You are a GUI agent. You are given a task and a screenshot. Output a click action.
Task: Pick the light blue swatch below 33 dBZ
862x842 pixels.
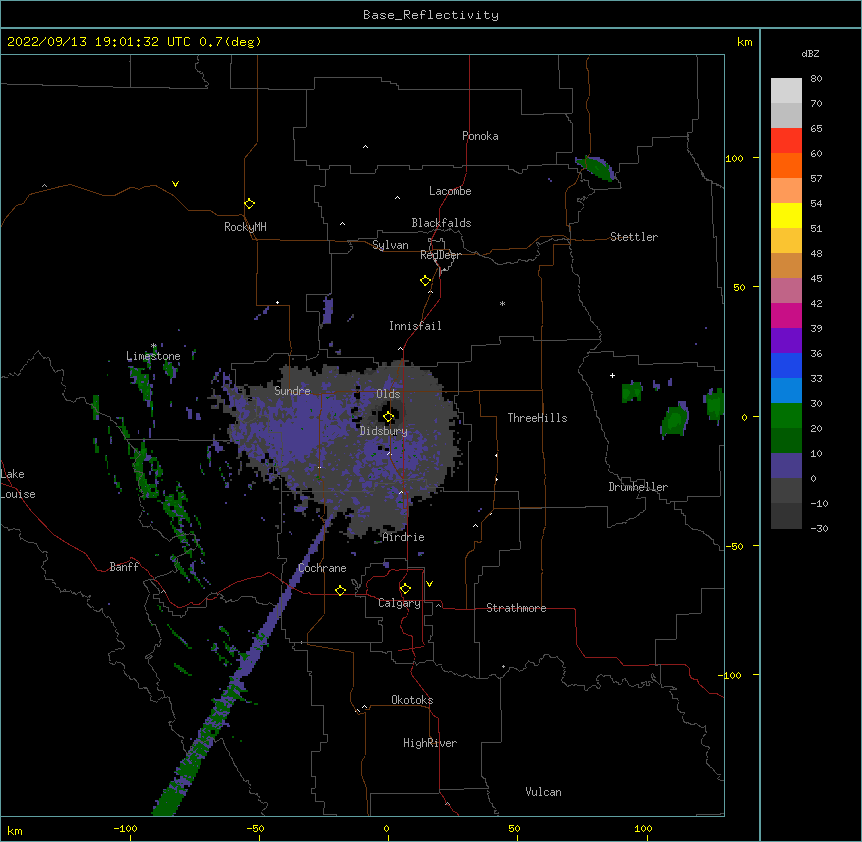(x=786, y=391)
